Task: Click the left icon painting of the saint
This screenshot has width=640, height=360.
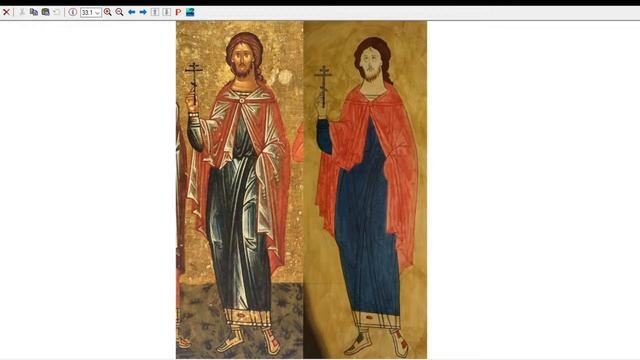Action: click(x=240, y=190)
